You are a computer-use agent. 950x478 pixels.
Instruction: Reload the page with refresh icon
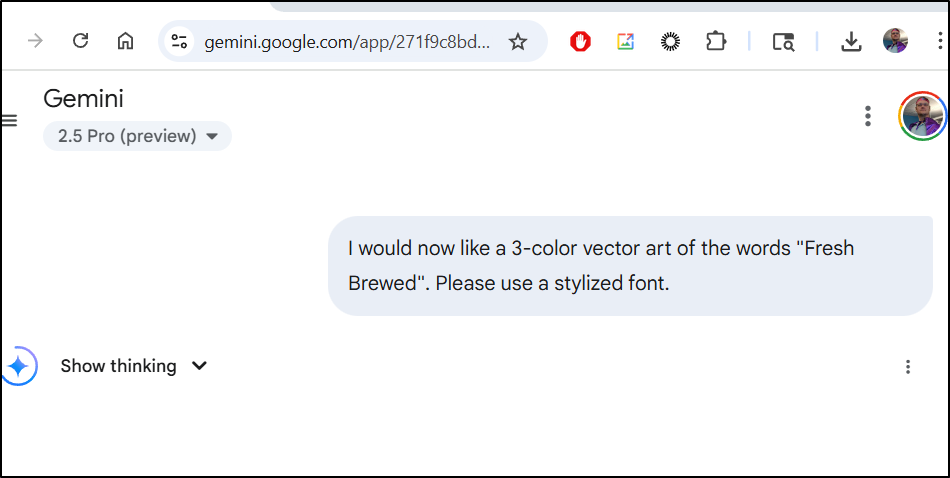click(80, 41)
